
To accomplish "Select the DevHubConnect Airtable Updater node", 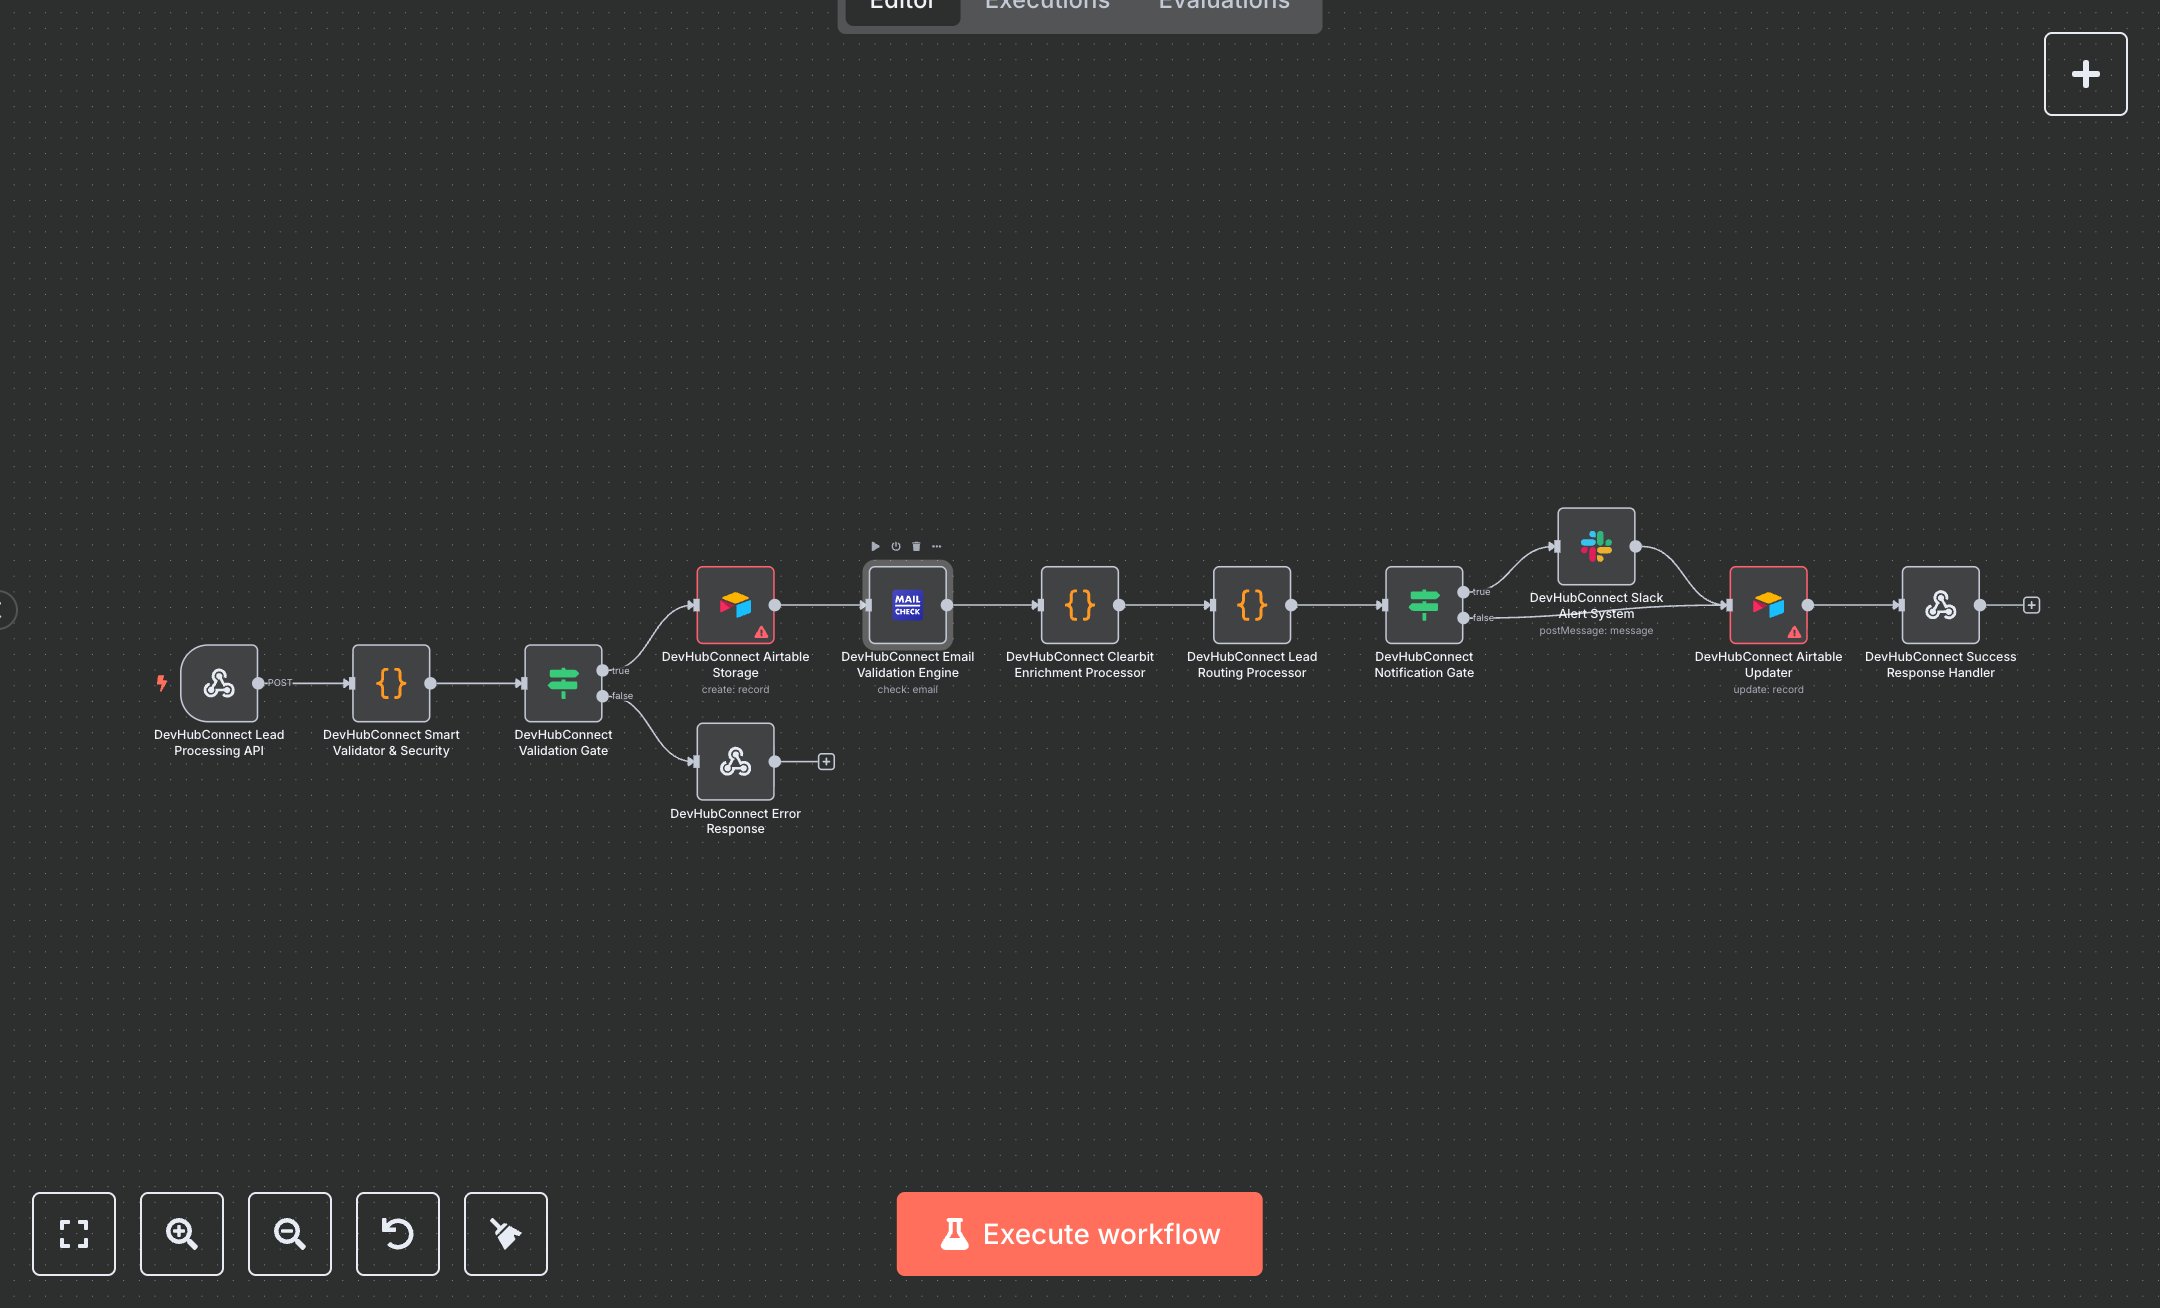I will (1767, 605).
